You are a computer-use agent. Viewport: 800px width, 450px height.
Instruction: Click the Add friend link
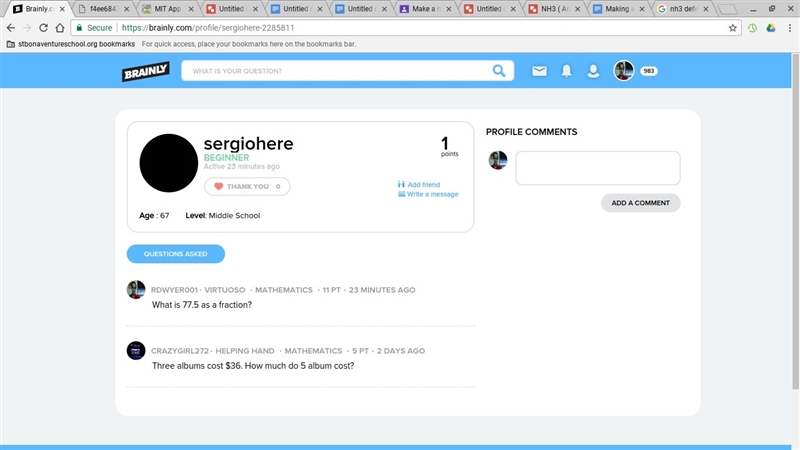tap(419, 185)
